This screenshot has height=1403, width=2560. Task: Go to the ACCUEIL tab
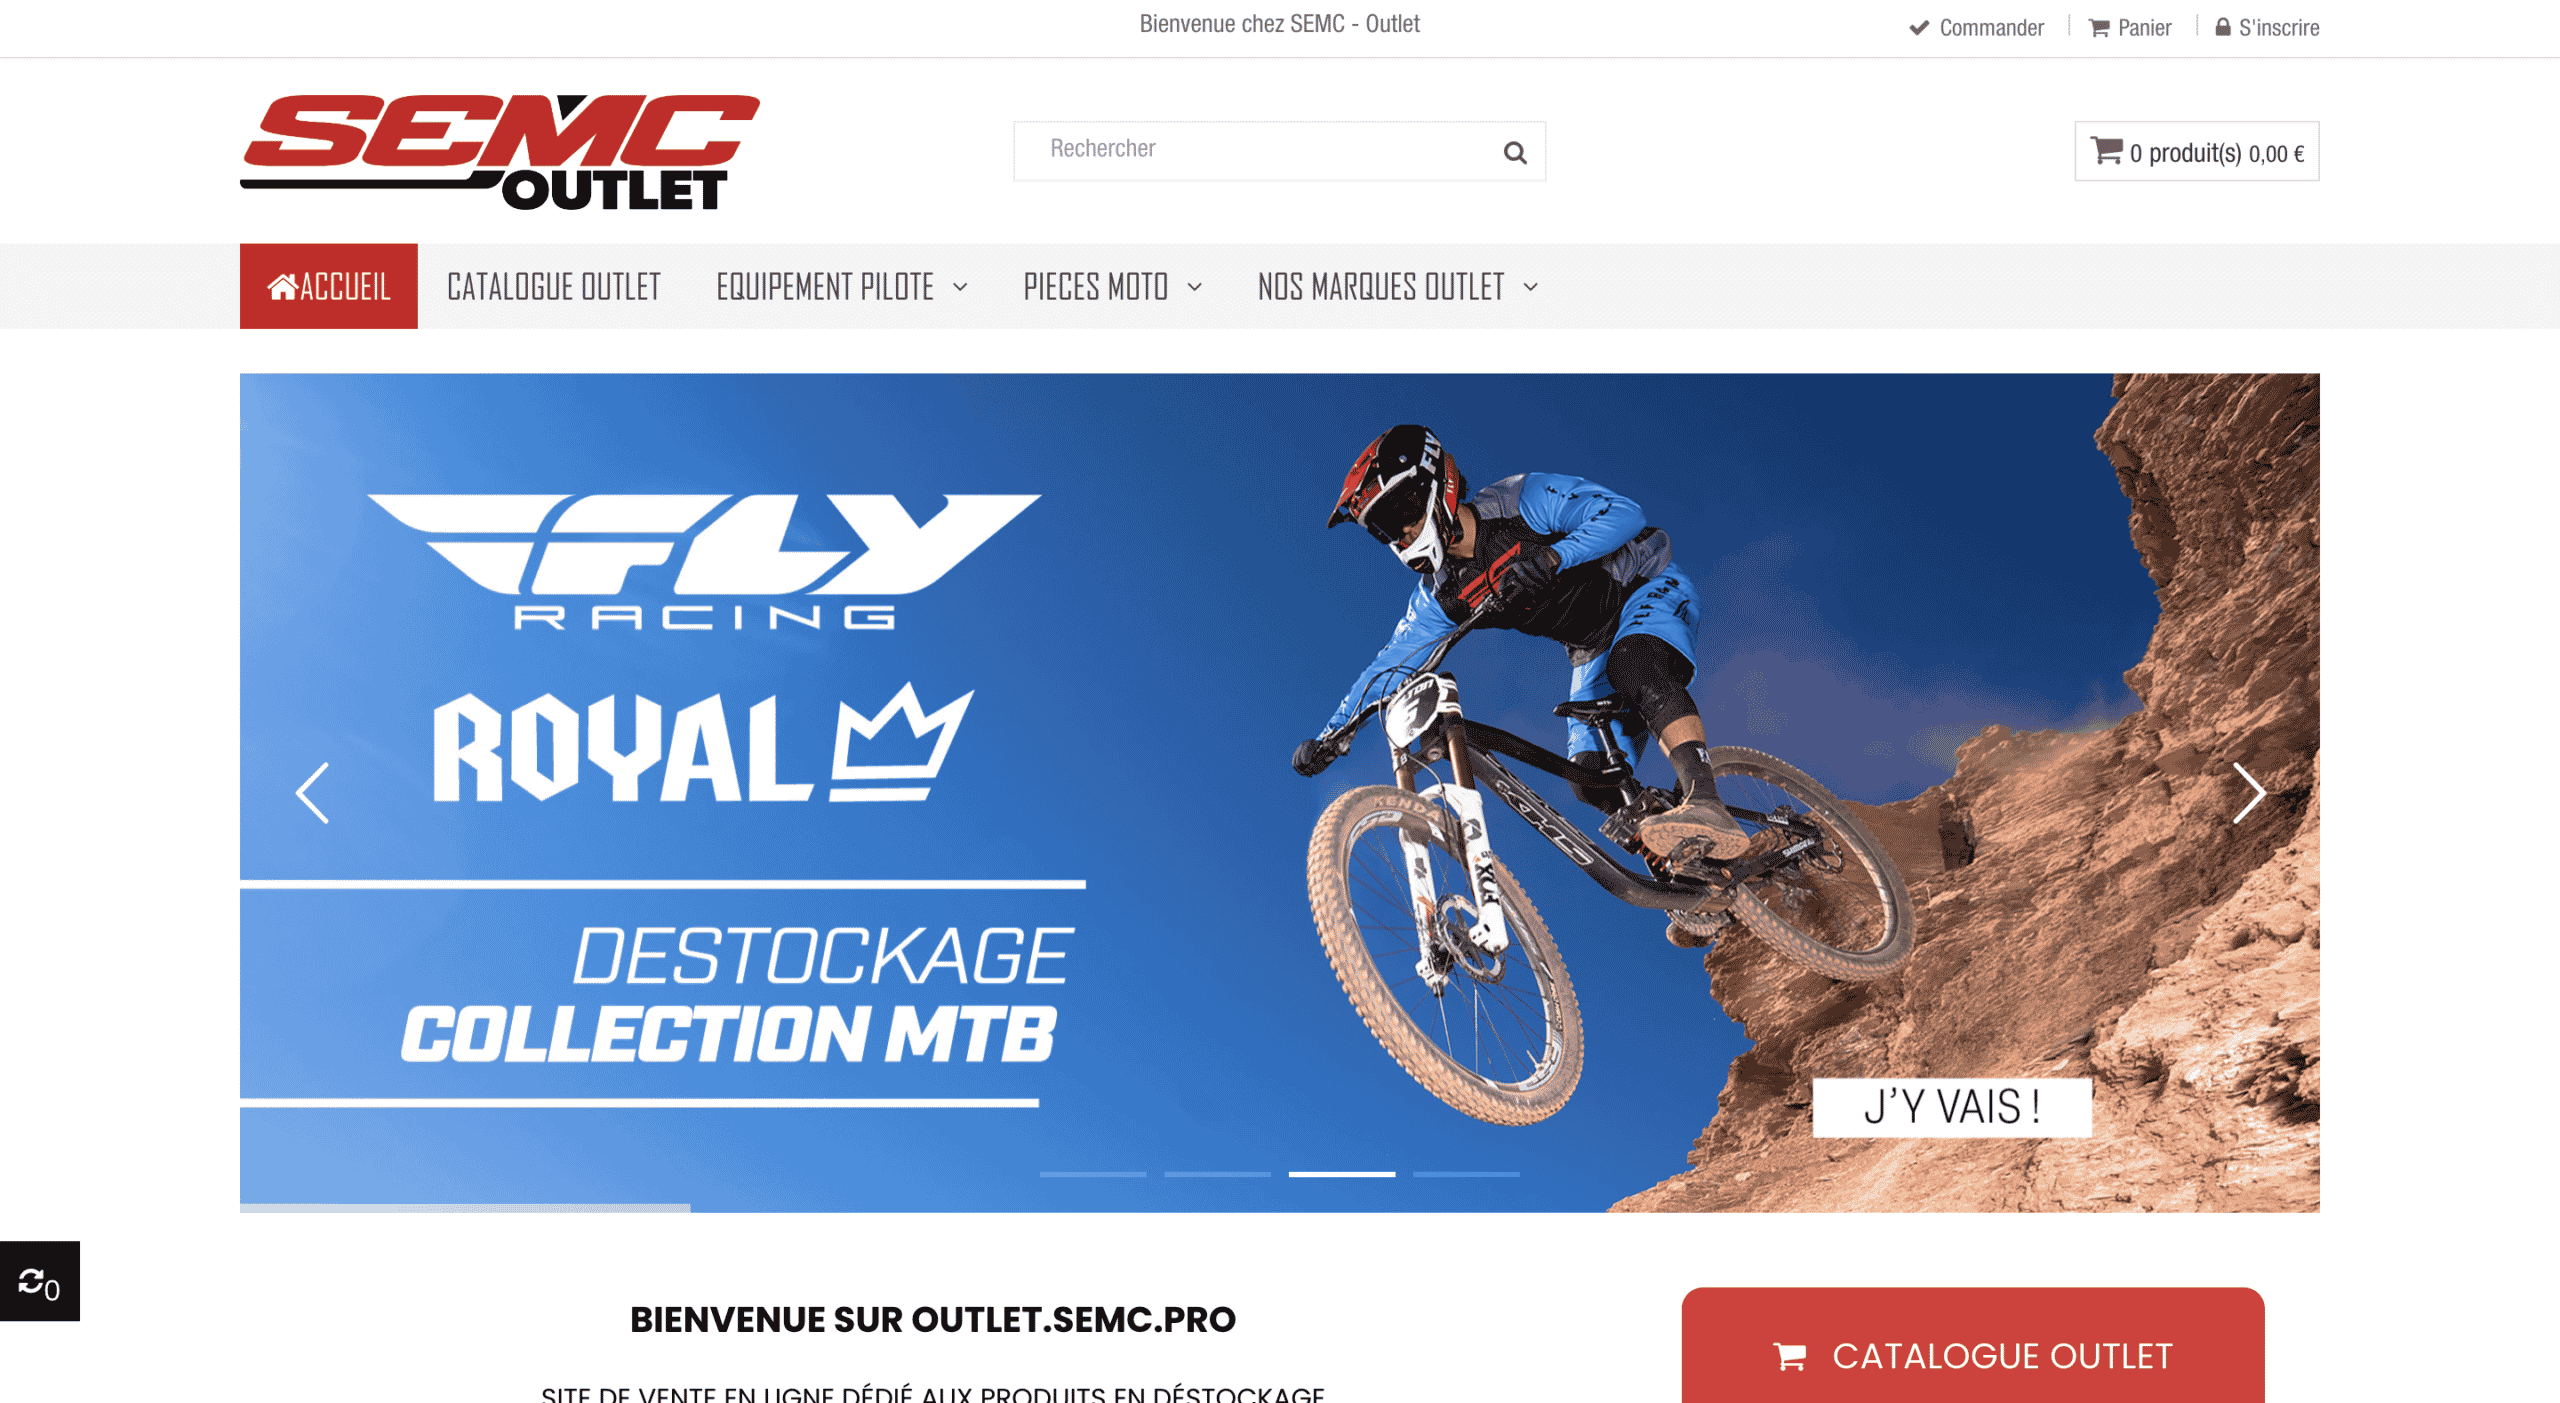pyautogui.click(x=329, y=286)
